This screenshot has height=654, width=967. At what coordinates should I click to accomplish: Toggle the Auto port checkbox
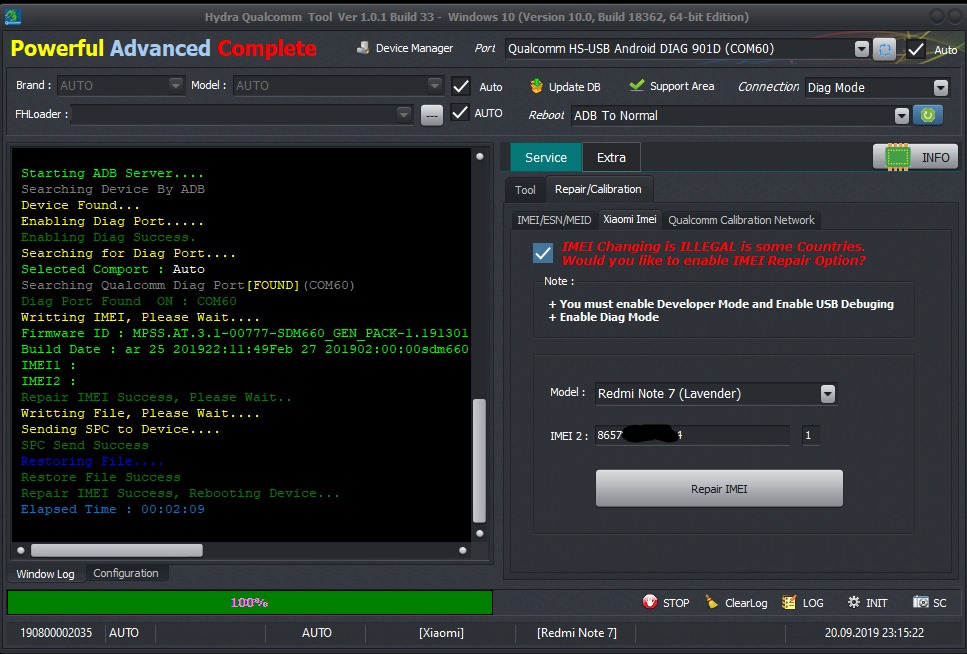[915, 49]
